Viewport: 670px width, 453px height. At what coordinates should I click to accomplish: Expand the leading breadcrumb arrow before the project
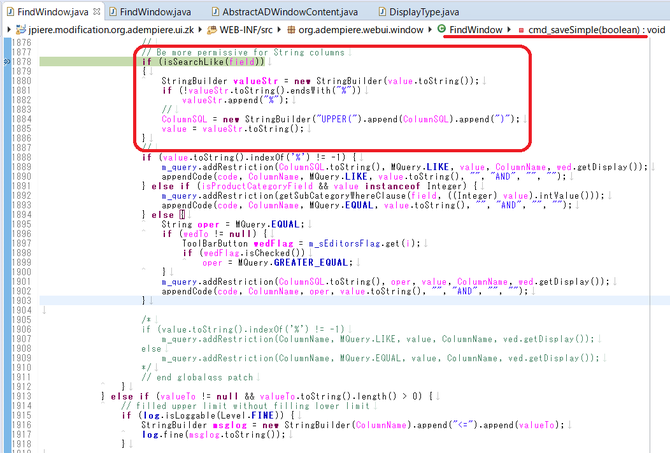coord(9,29)
